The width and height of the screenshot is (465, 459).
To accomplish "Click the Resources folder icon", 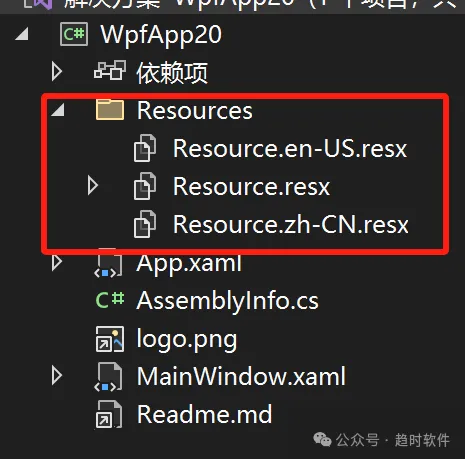I will [110, 109].
